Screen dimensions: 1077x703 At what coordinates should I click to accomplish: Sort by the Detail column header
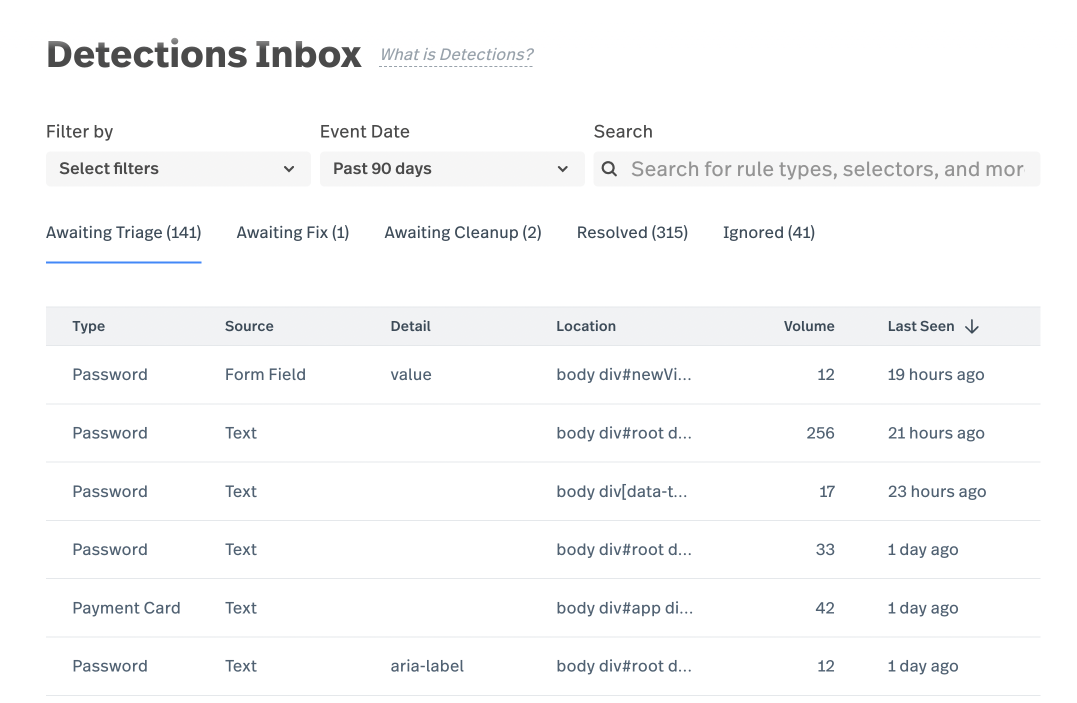pyautogui.click(x=411, y=326)
